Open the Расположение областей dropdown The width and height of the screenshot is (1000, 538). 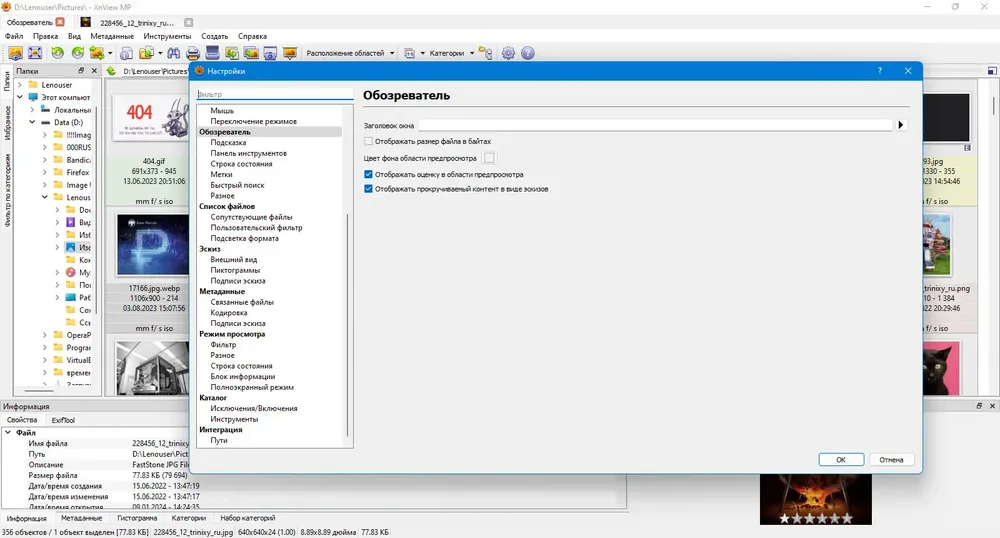pyautogui.click(x=350, y=54)
